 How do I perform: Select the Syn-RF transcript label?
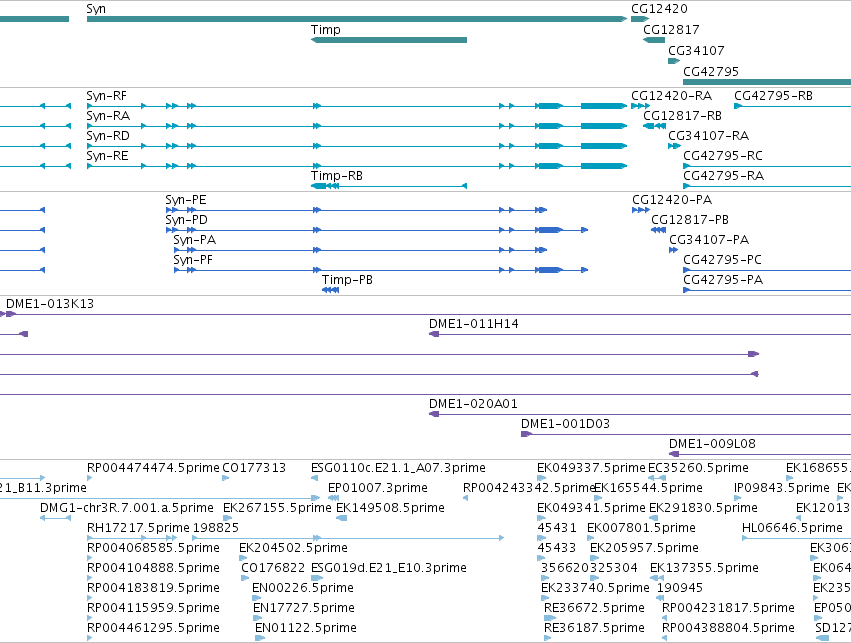pyautogui.click(x=106, y=96)
